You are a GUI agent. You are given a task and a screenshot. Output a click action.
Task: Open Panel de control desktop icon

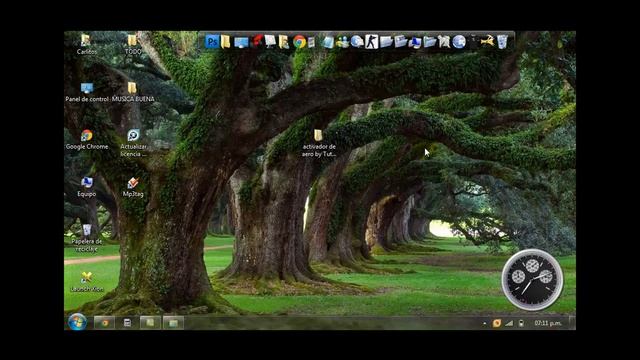87,92
